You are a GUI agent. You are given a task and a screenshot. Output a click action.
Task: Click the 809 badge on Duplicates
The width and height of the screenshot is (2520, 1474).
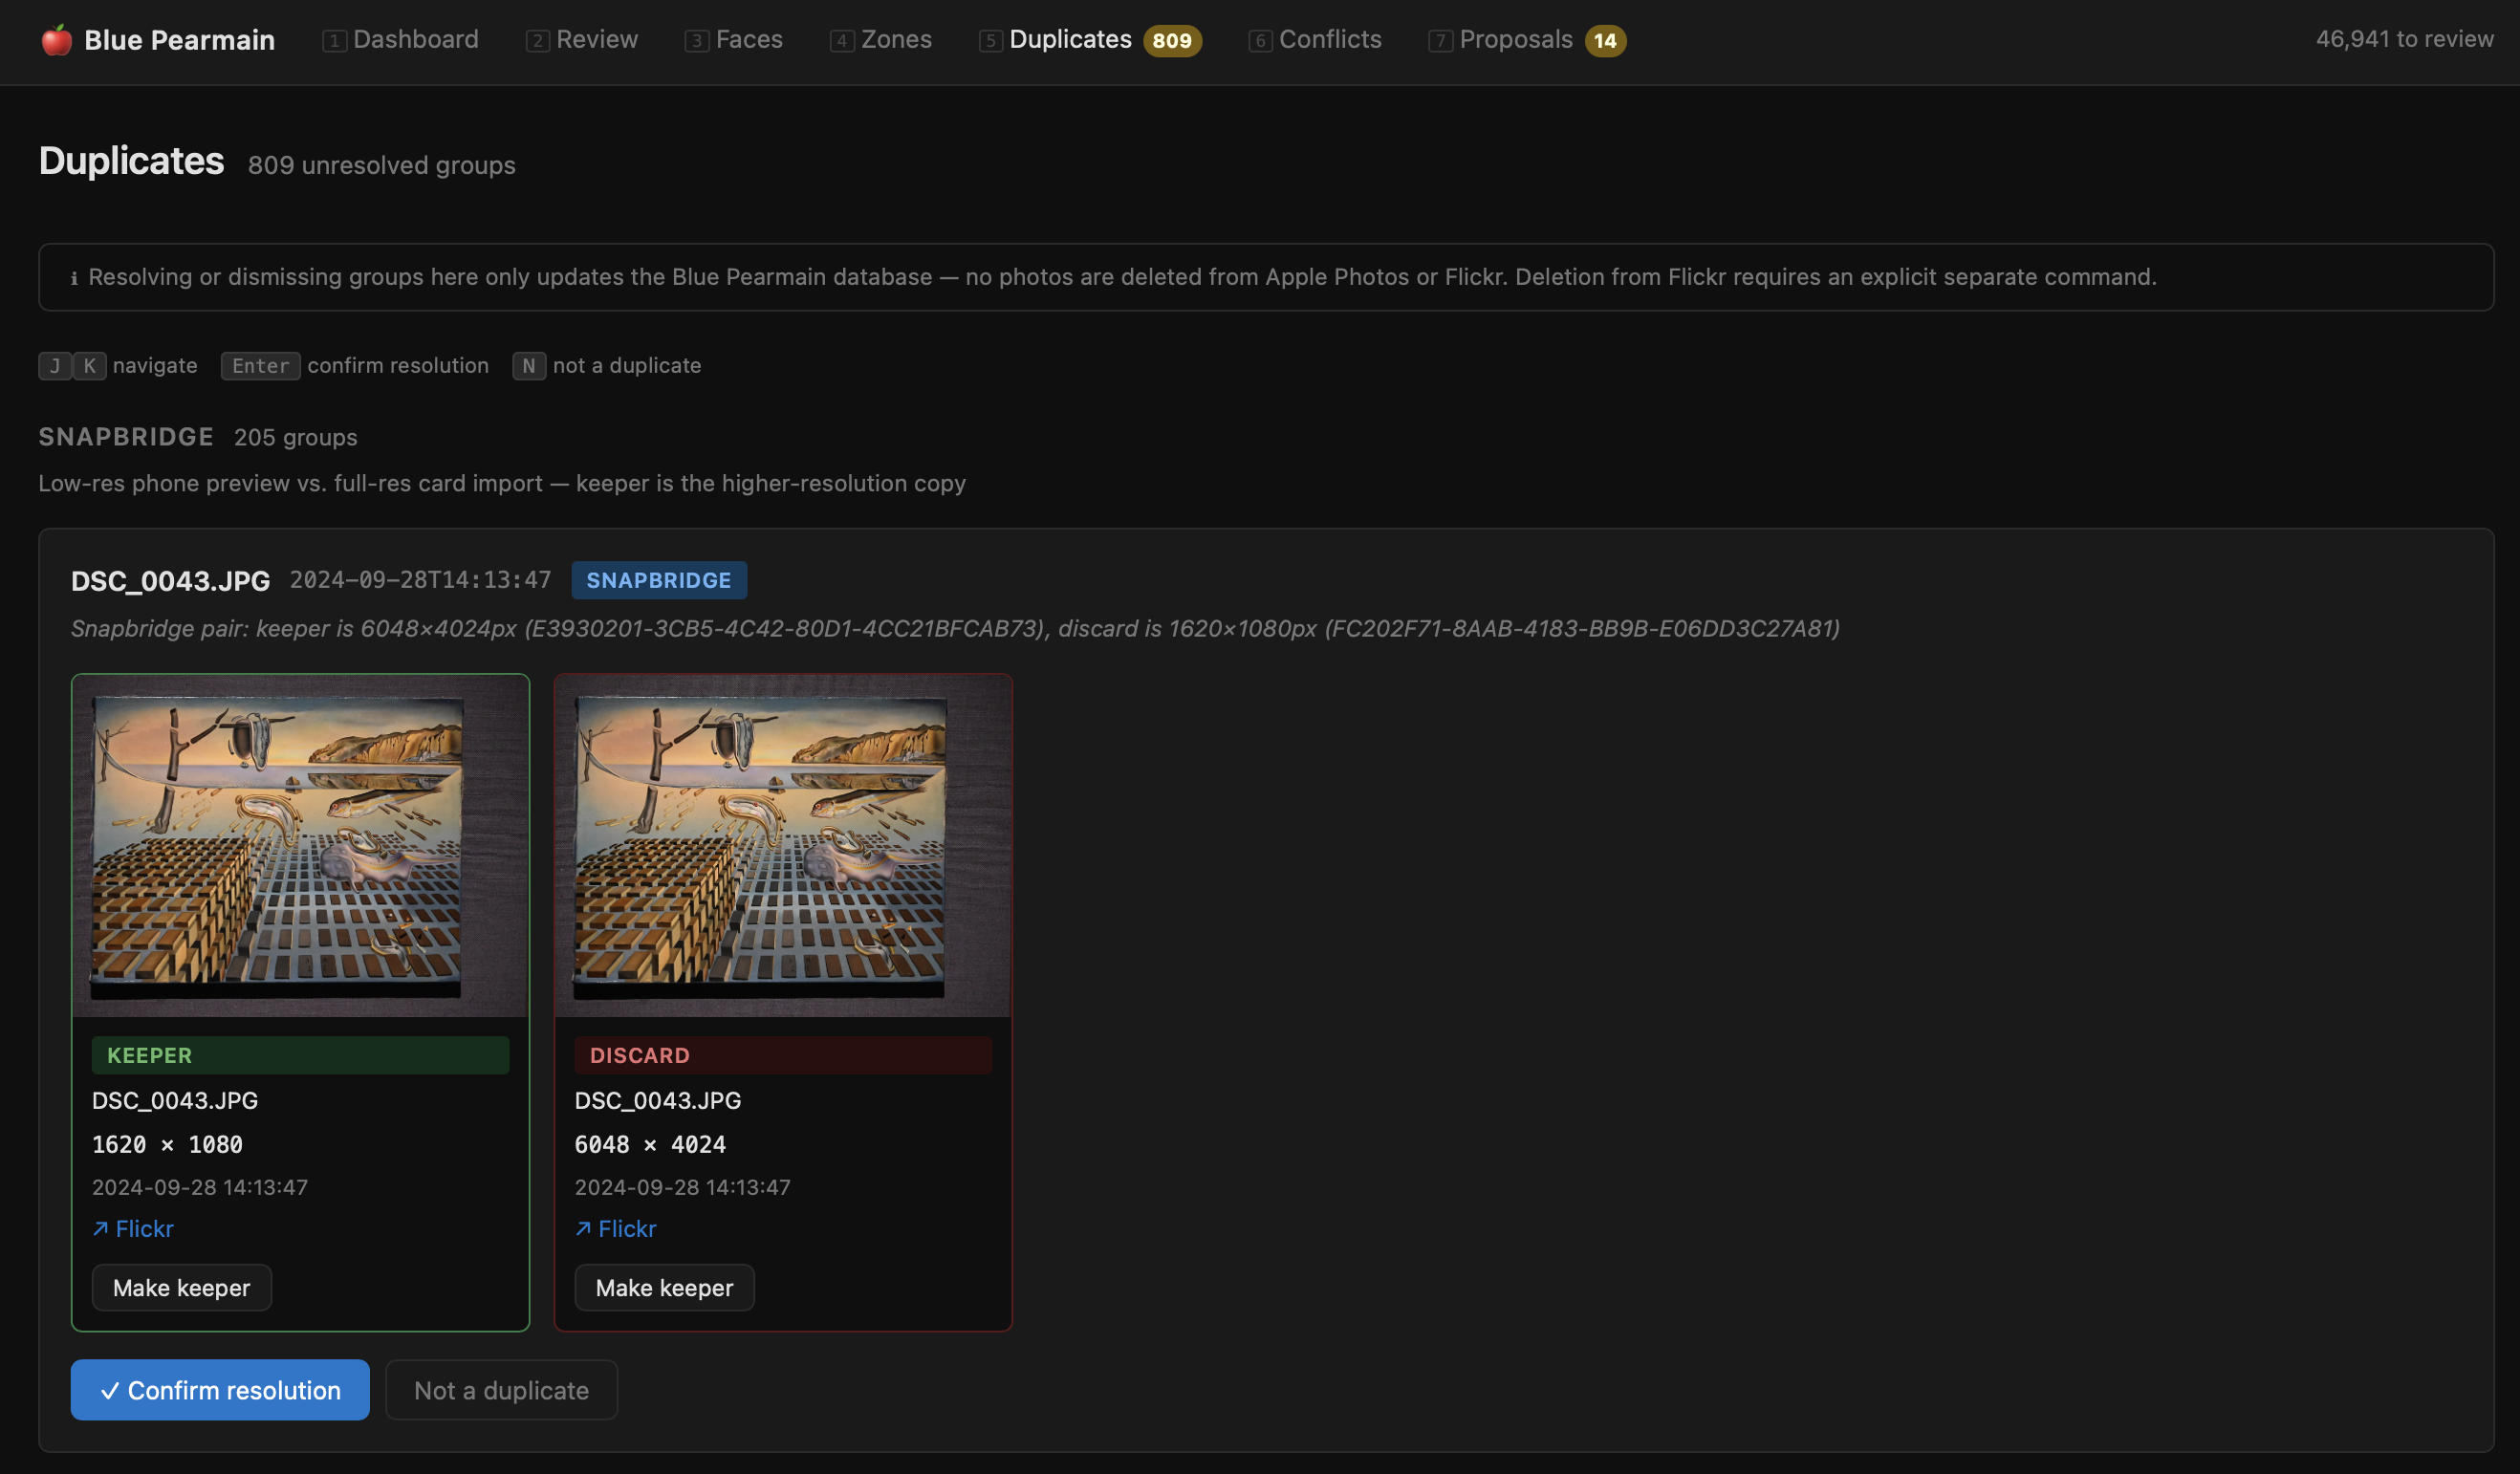(1172, 41)
